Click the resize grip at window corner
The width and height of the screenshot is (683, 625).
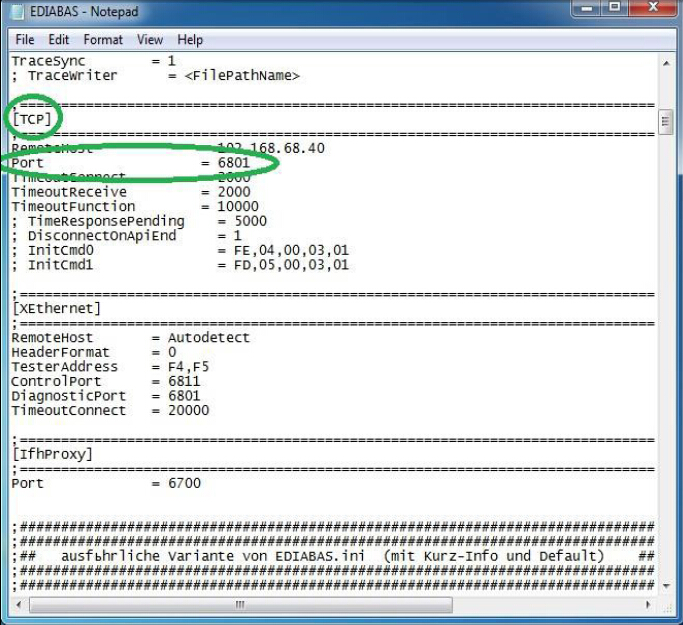[667, 607]
